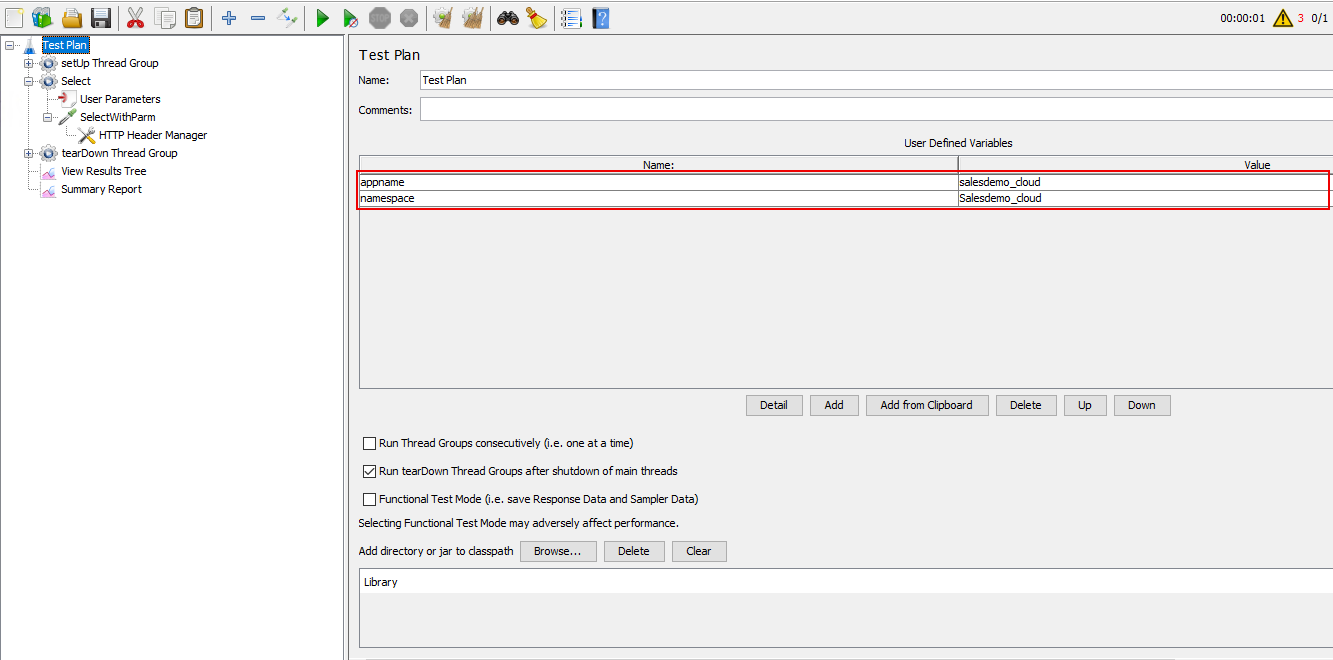The width and height of the screenshot is (1333, 660).
Task: Click the blue Help book icon
Action: point(600,18)
